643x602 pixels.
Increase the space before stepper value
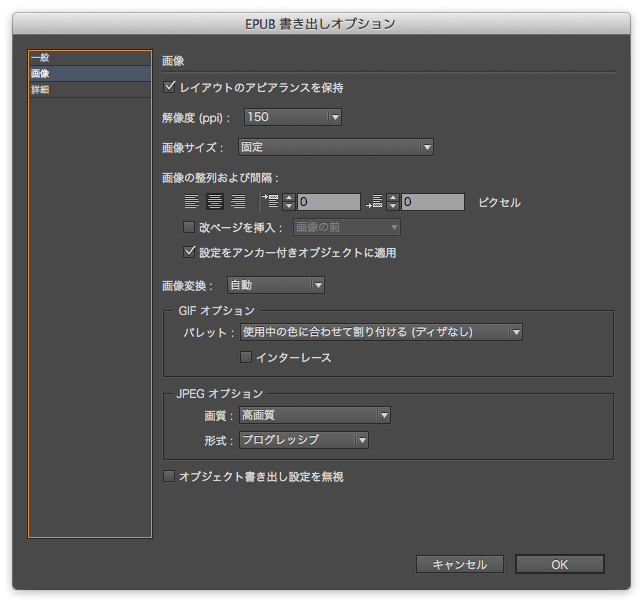tap(289, 198)
